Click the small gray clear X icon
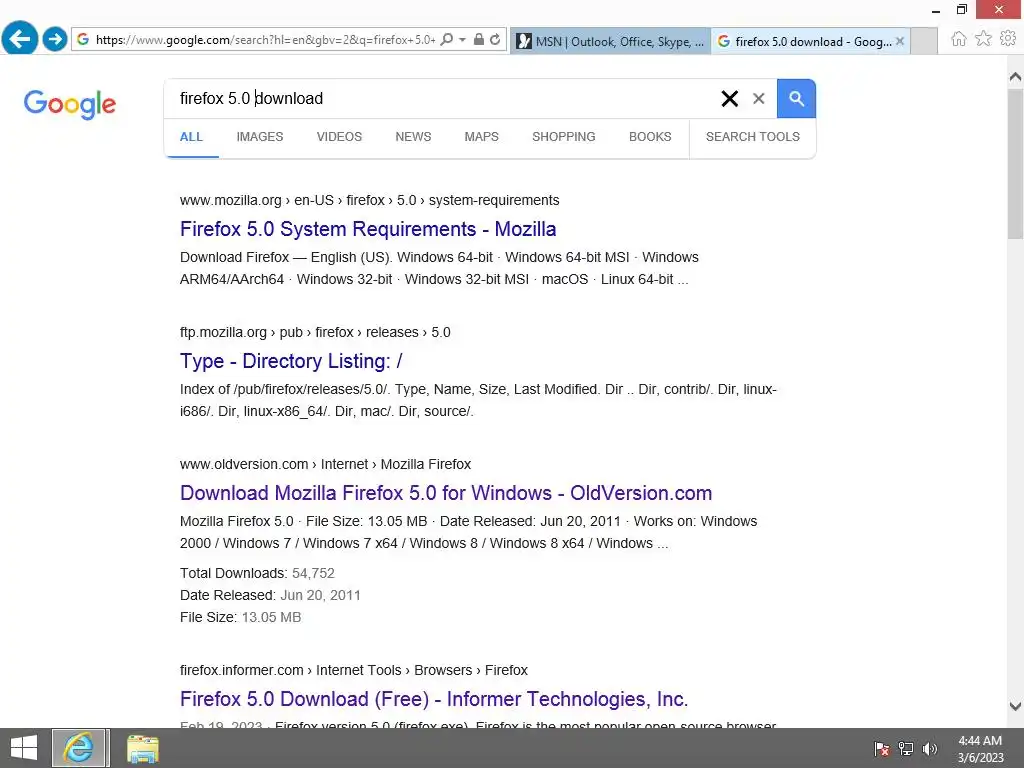 [x=758, y=99]
